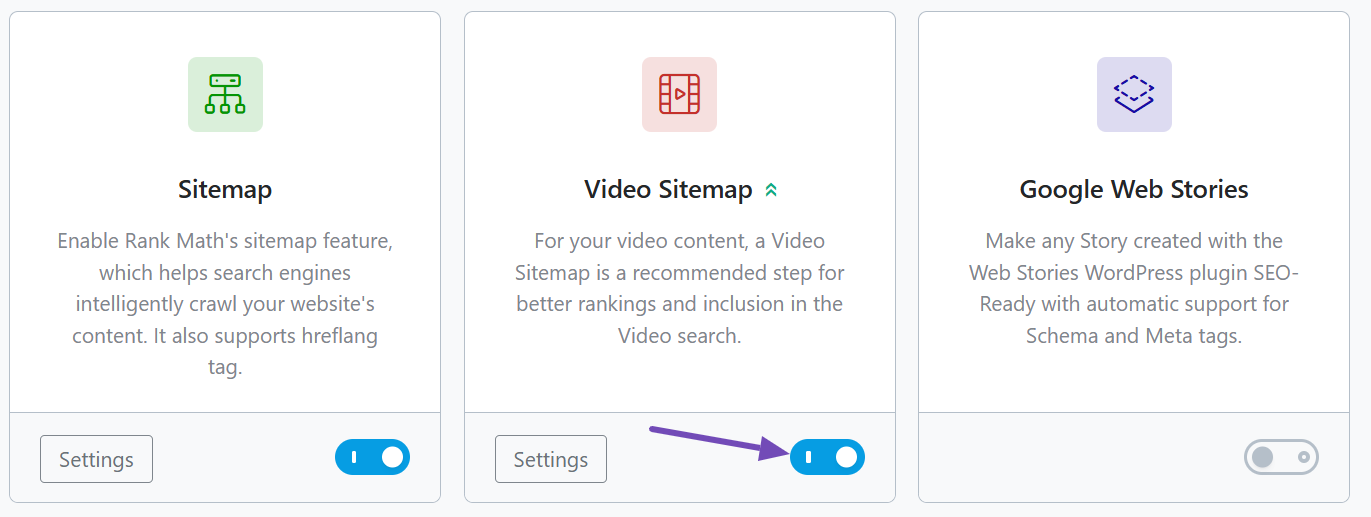Click the Video Sitemap description paragraph
1371x517 pixels.
point(680,288)
